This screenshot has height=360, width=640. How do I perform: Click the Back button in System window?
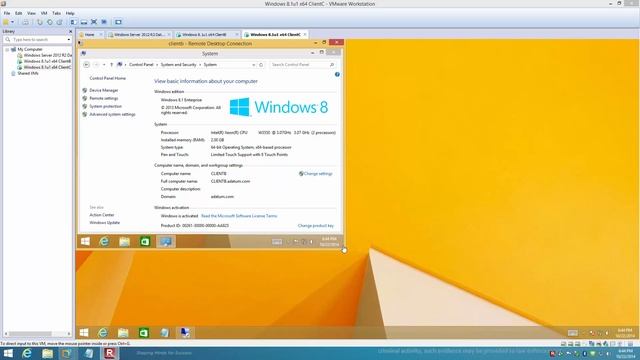87,64
